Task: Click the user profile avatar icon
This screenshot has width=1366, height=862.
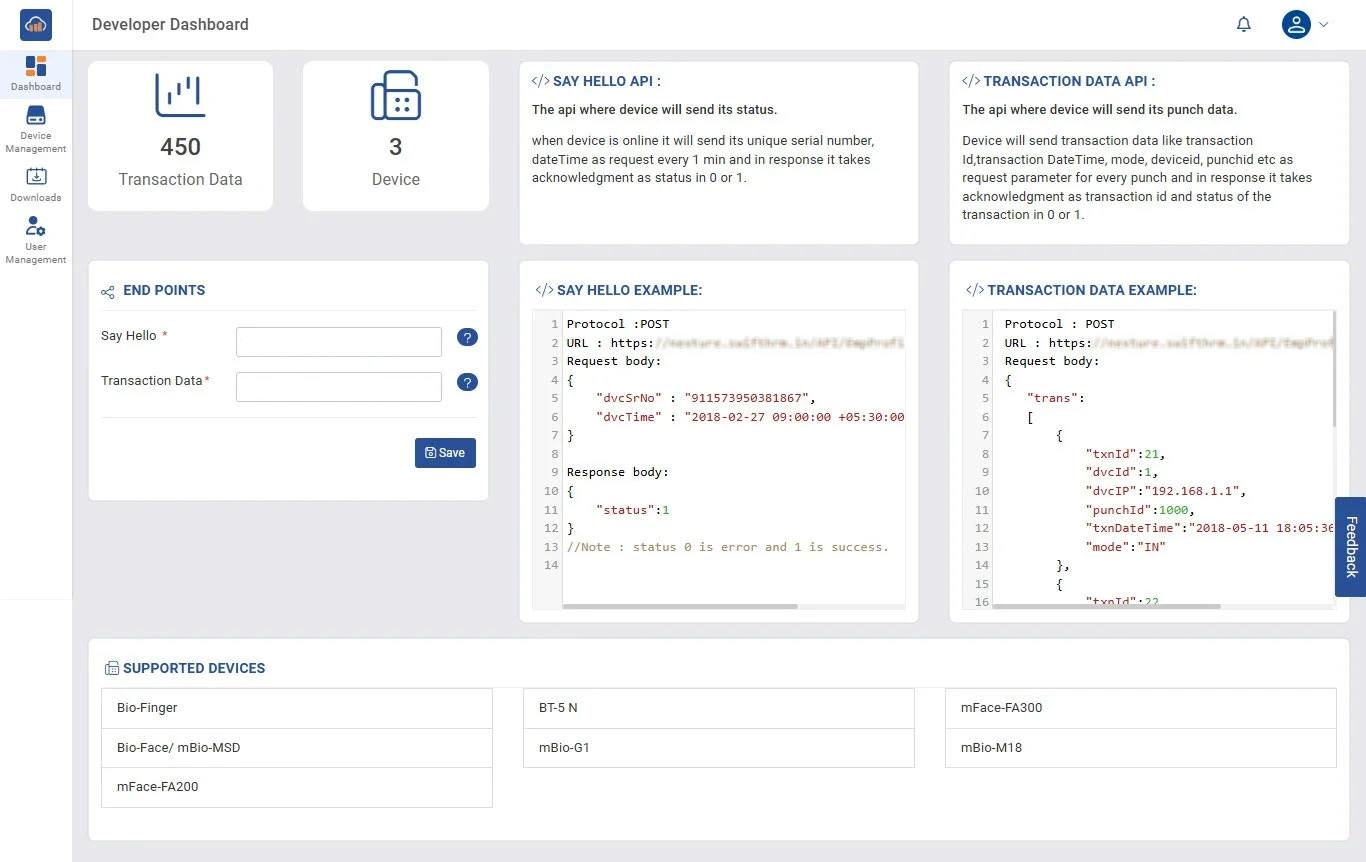Action: [x=1296, y=25]
